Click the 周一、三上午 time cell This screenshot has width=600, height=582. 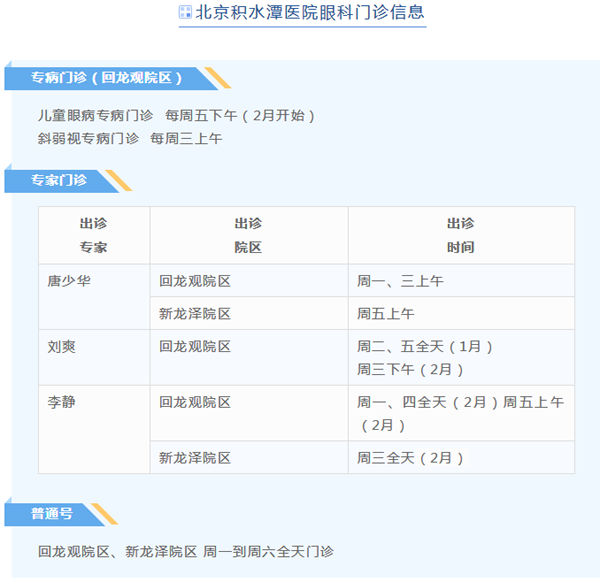[x=400, y=281]
